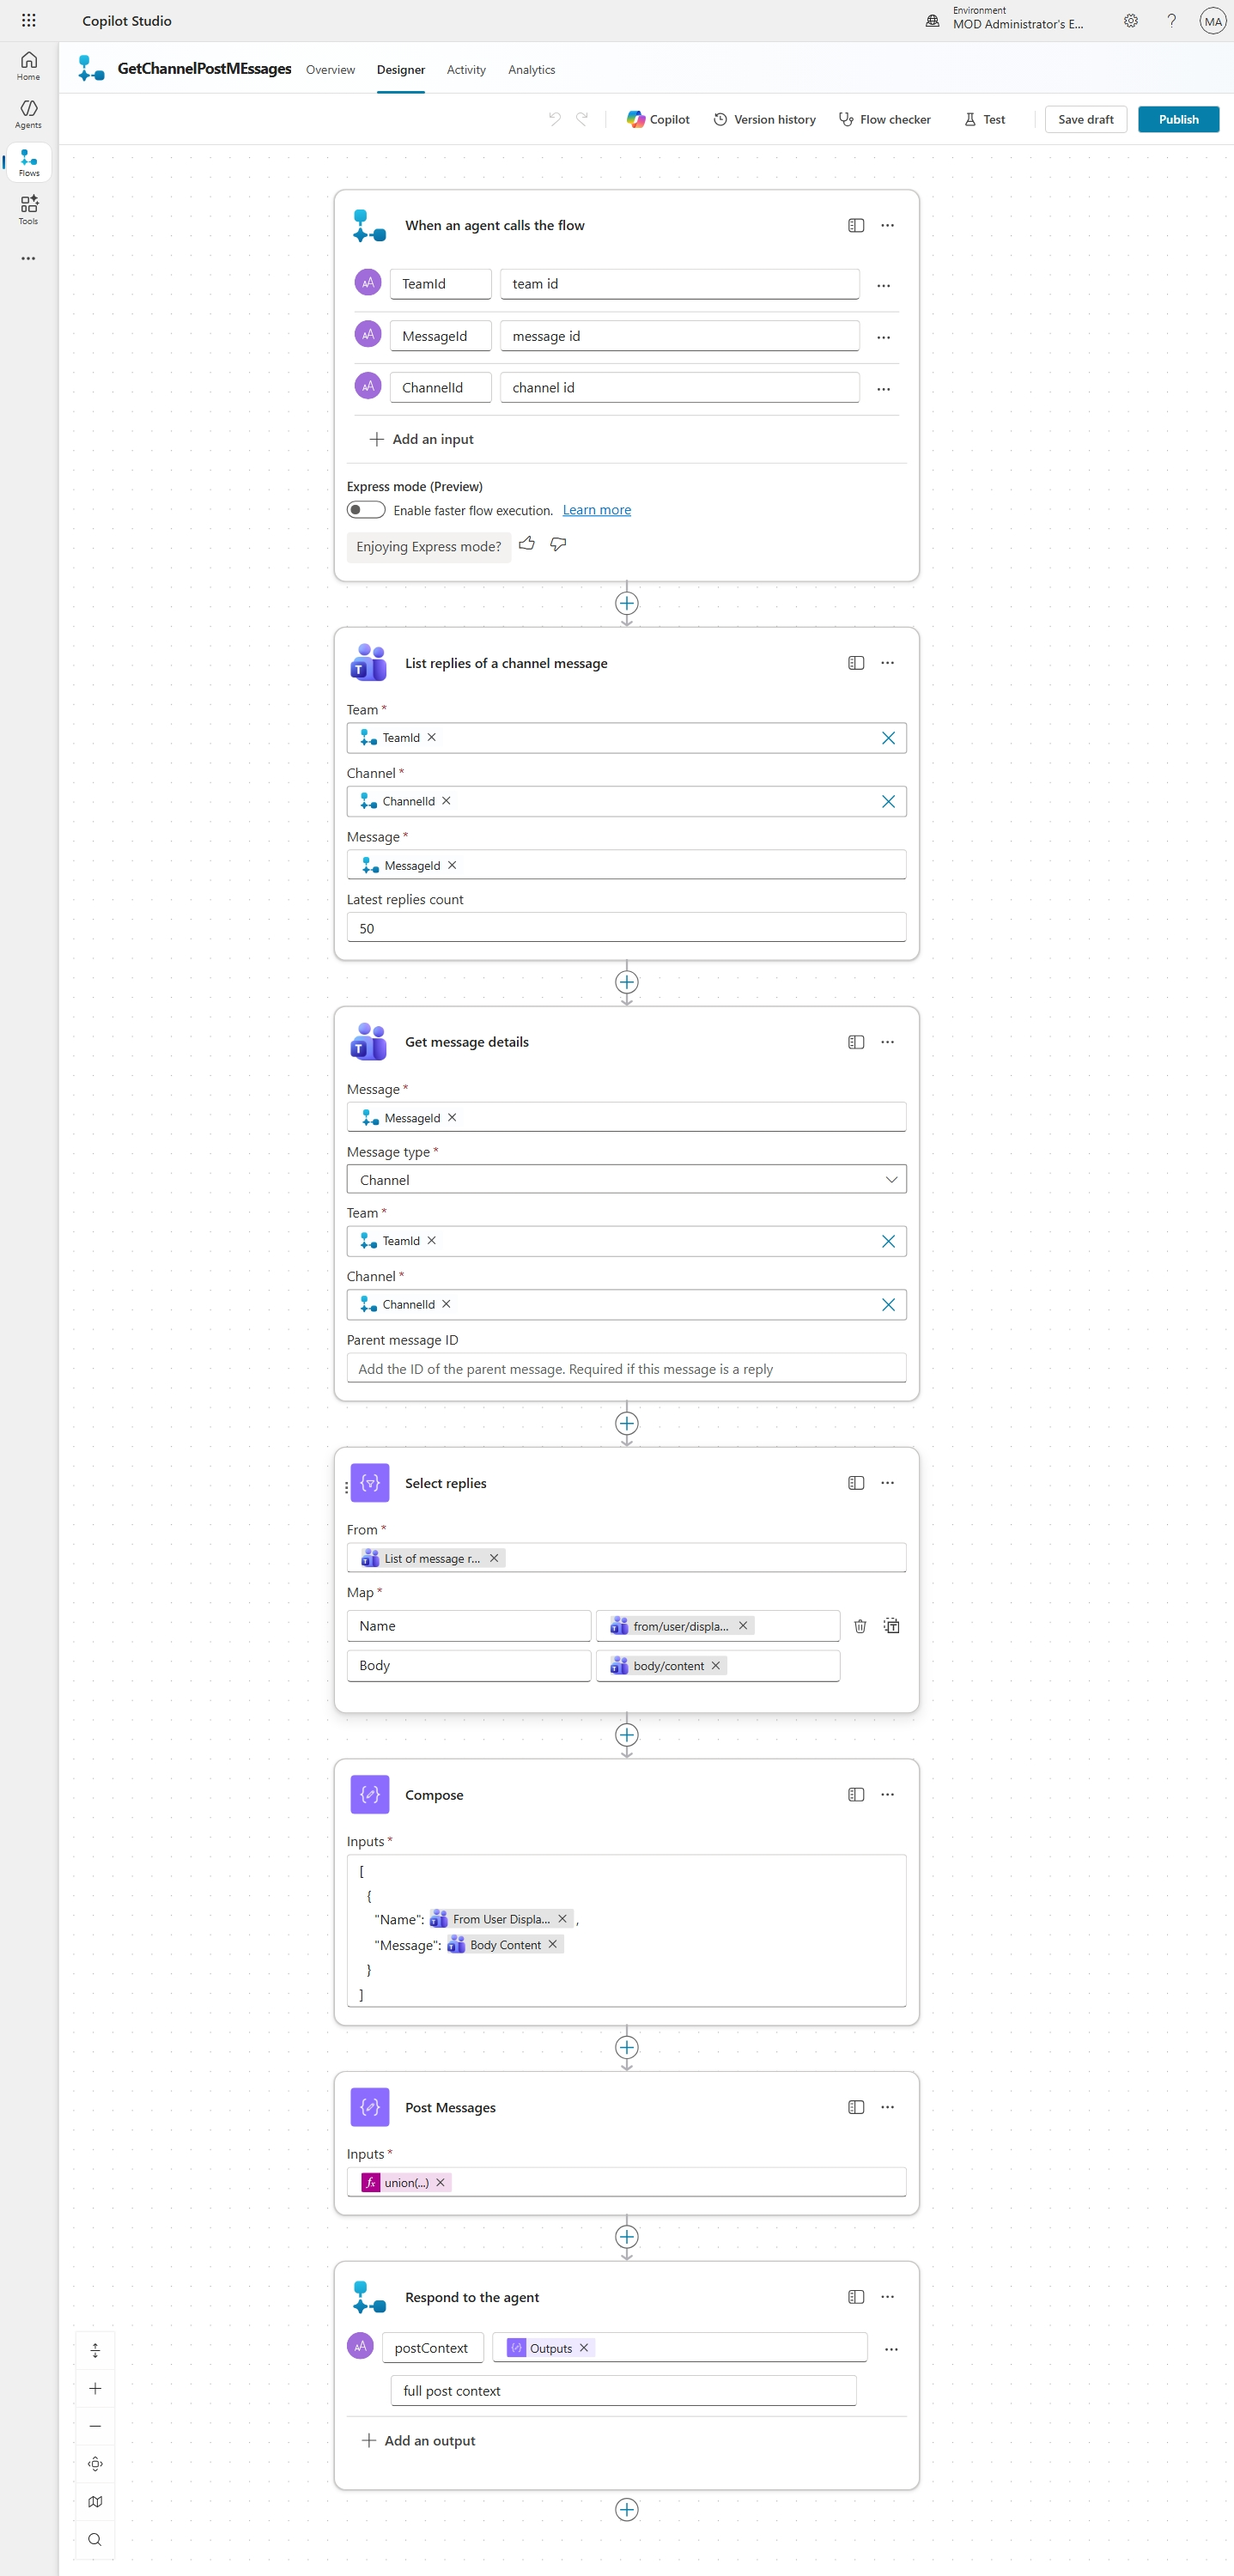
Task: Open Flows in left sidebar
Action: pos(29,162)
